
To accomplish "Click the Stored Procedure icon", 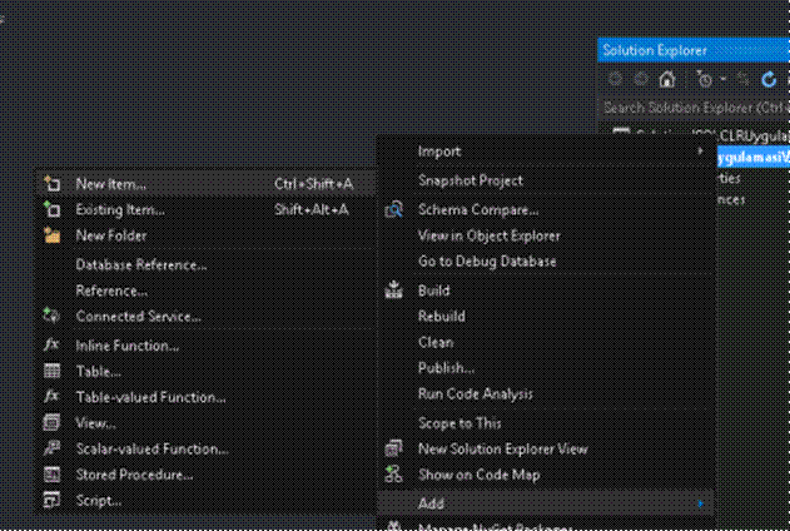I will pyautogui.click(x=52, y=474).
